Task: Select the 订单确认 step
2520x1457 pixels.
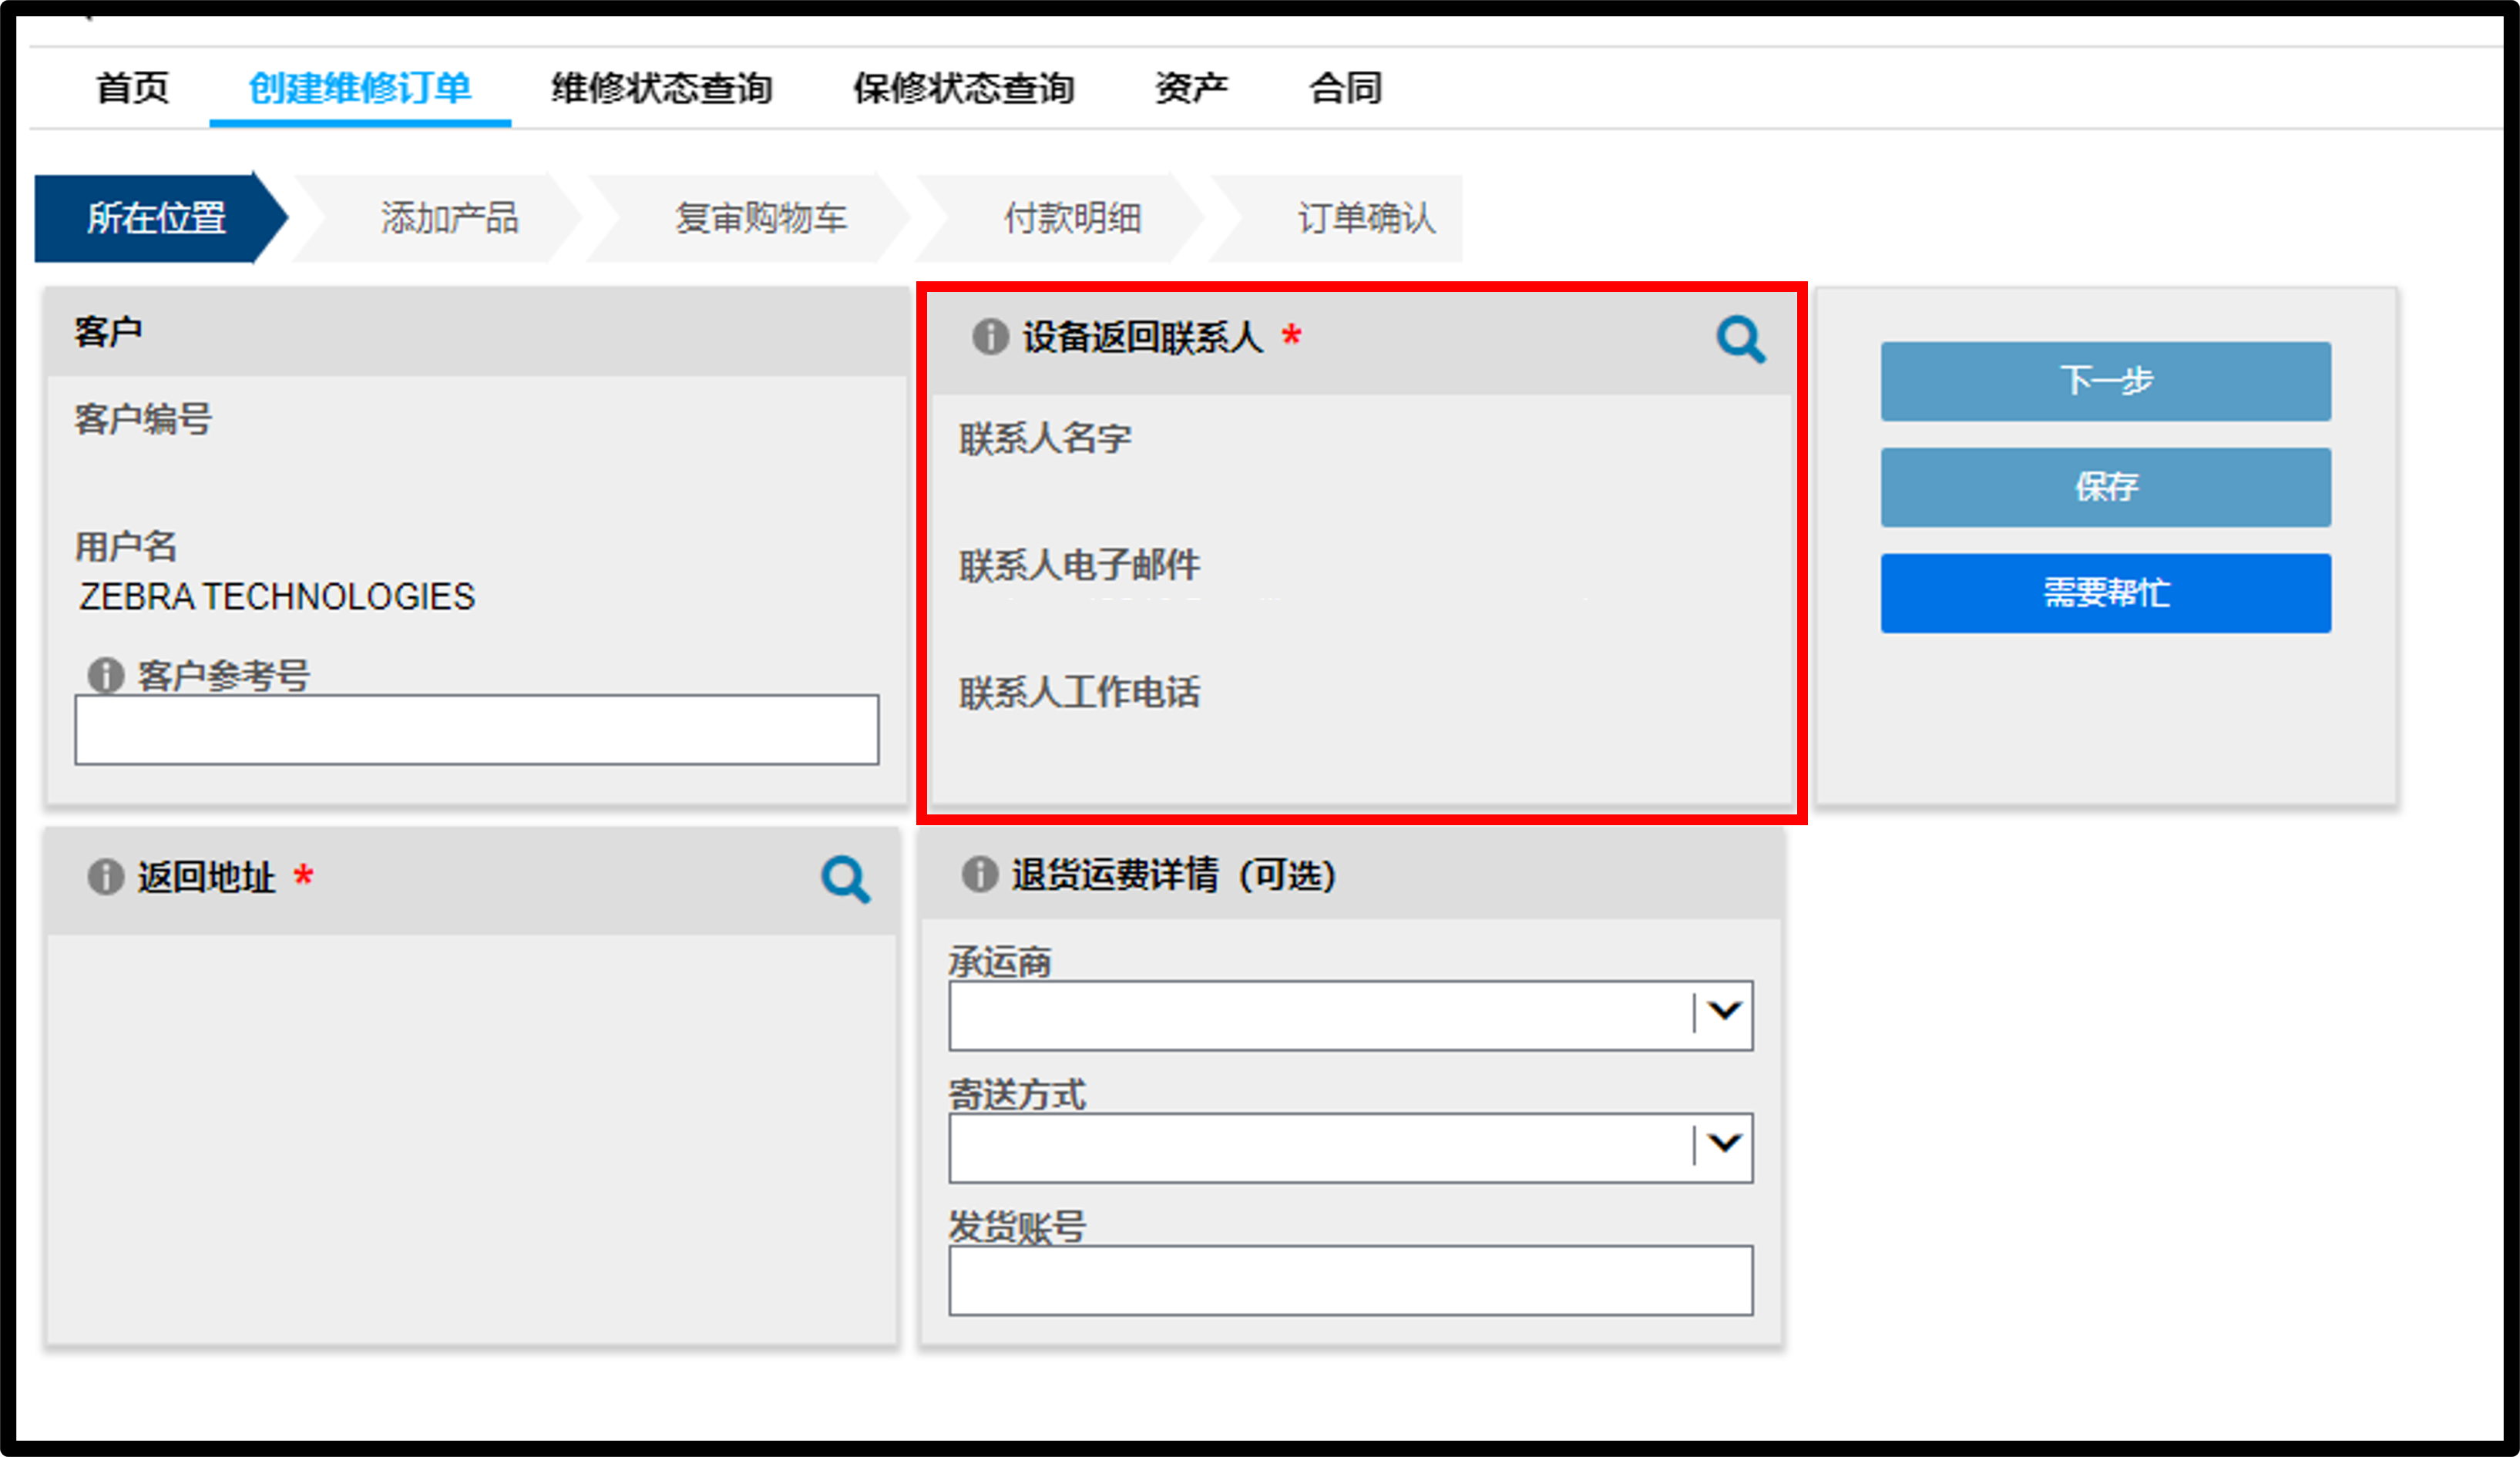Action: [x=1366, y=218]
